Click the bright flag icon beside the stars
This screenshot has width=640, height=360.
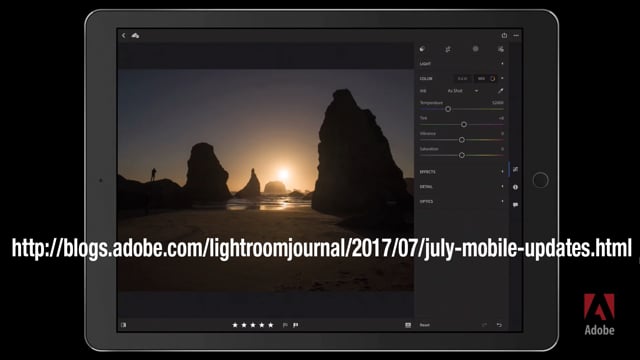point(296,325)
